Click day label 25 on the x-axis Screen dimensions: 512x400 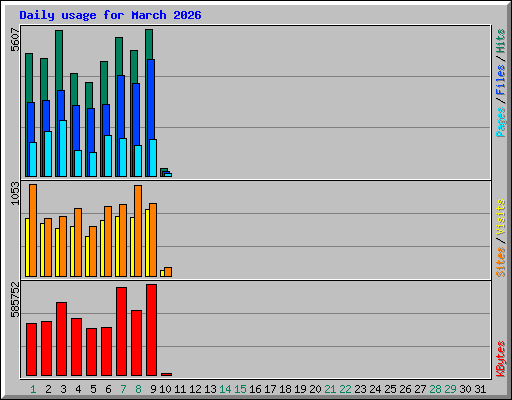click(x=390, y=389)
